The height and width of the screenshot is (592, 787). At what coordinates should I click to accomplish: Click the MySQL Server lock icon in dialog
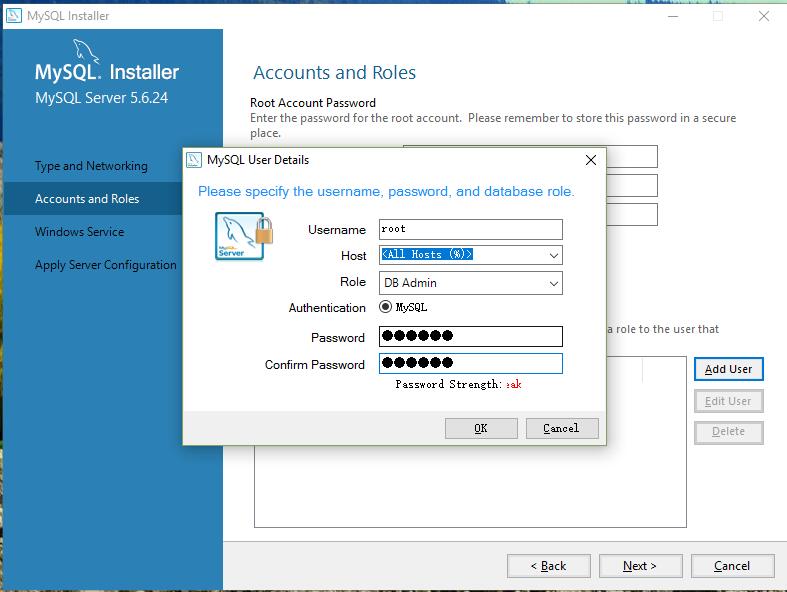243,237
